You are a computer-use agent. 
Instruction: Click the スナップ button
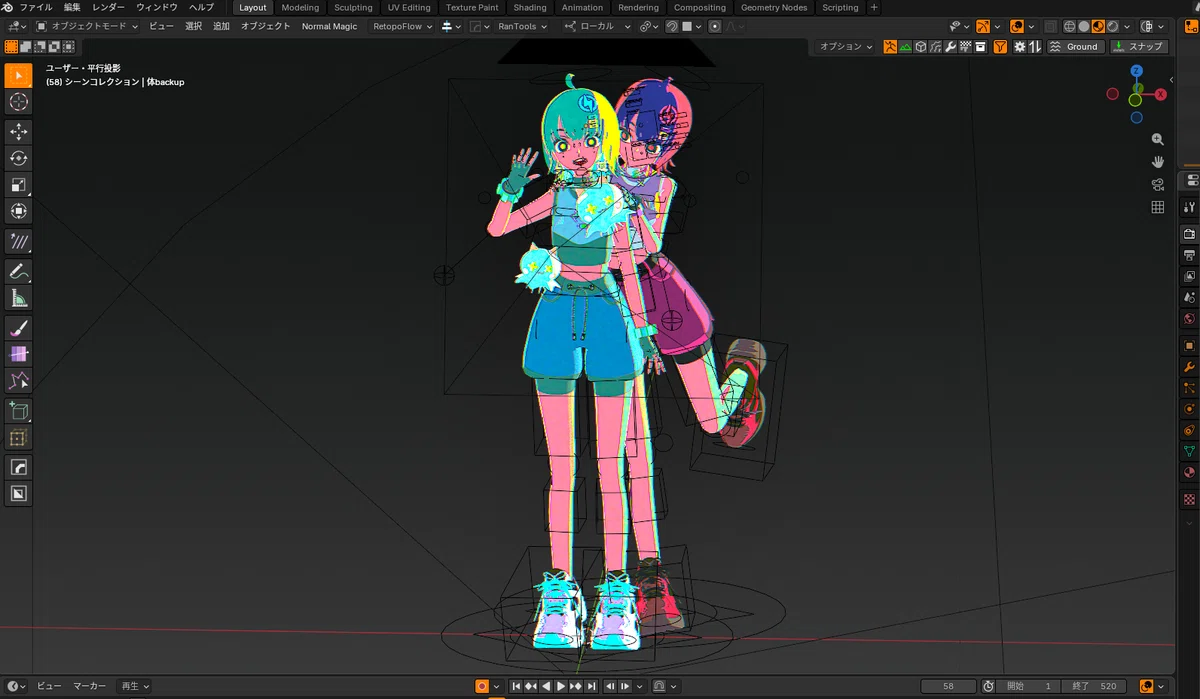point(1139,47)
